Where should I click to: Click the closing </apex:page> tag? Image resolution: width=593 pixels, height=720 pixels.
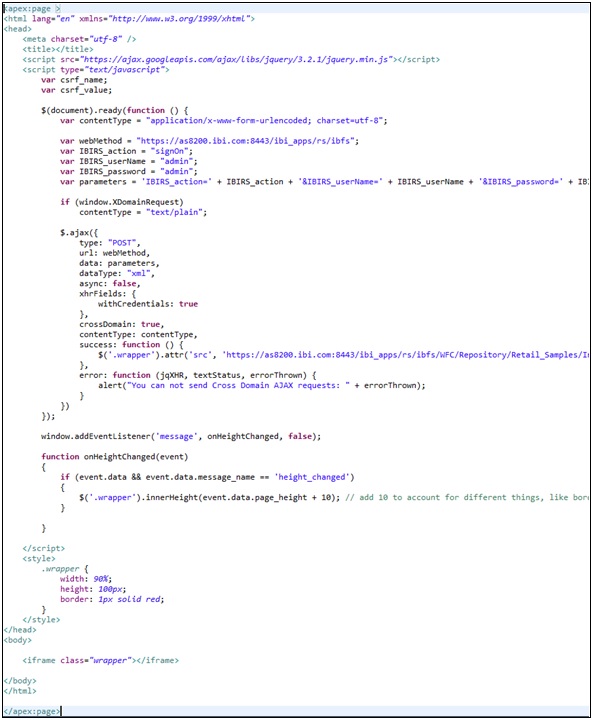point(32,711)
